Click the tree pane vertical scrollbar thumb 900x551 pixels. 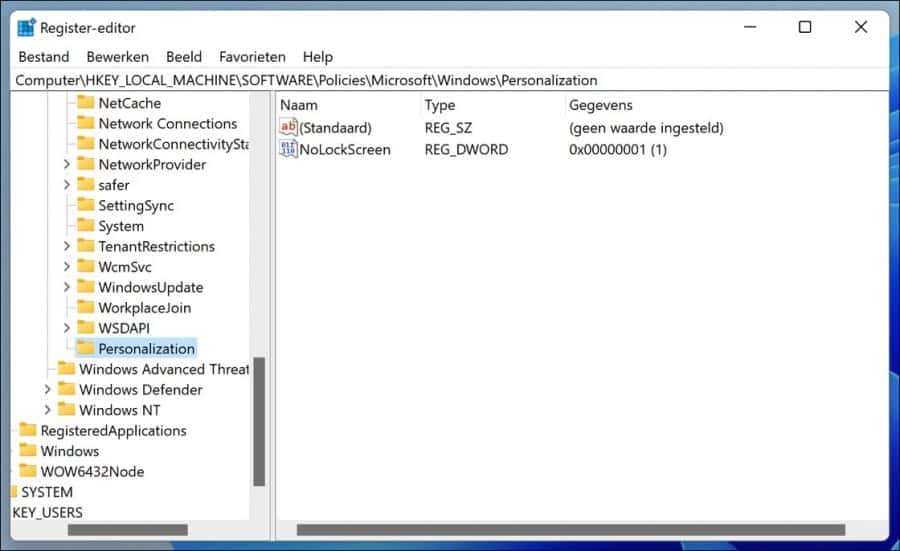pyautogui.click(x=259, y=422)
